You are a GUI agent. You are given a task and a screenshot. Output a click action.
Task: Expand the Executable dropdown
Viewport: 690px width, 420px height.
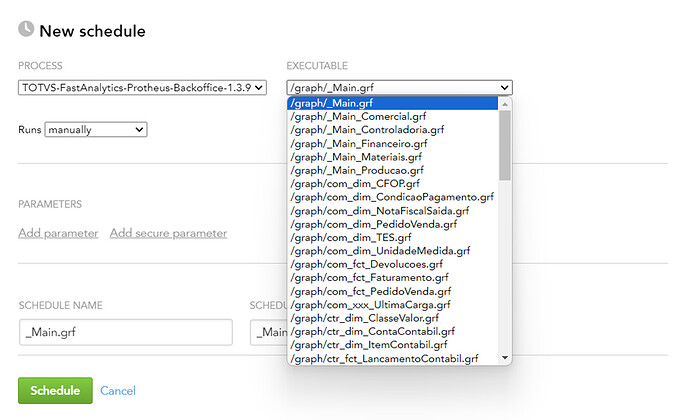[399, 88]
